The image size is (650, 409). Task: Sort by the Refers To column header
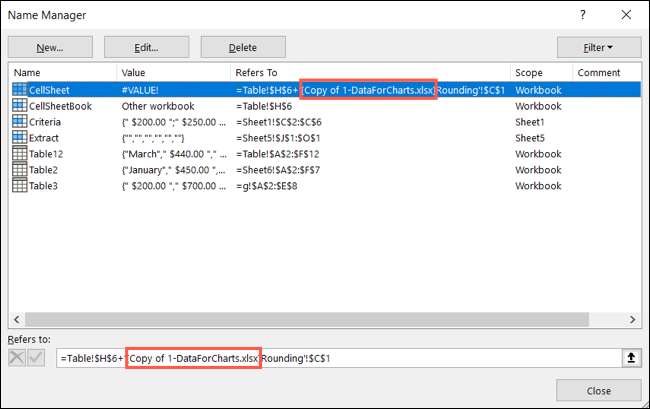[x=256, y=73]
